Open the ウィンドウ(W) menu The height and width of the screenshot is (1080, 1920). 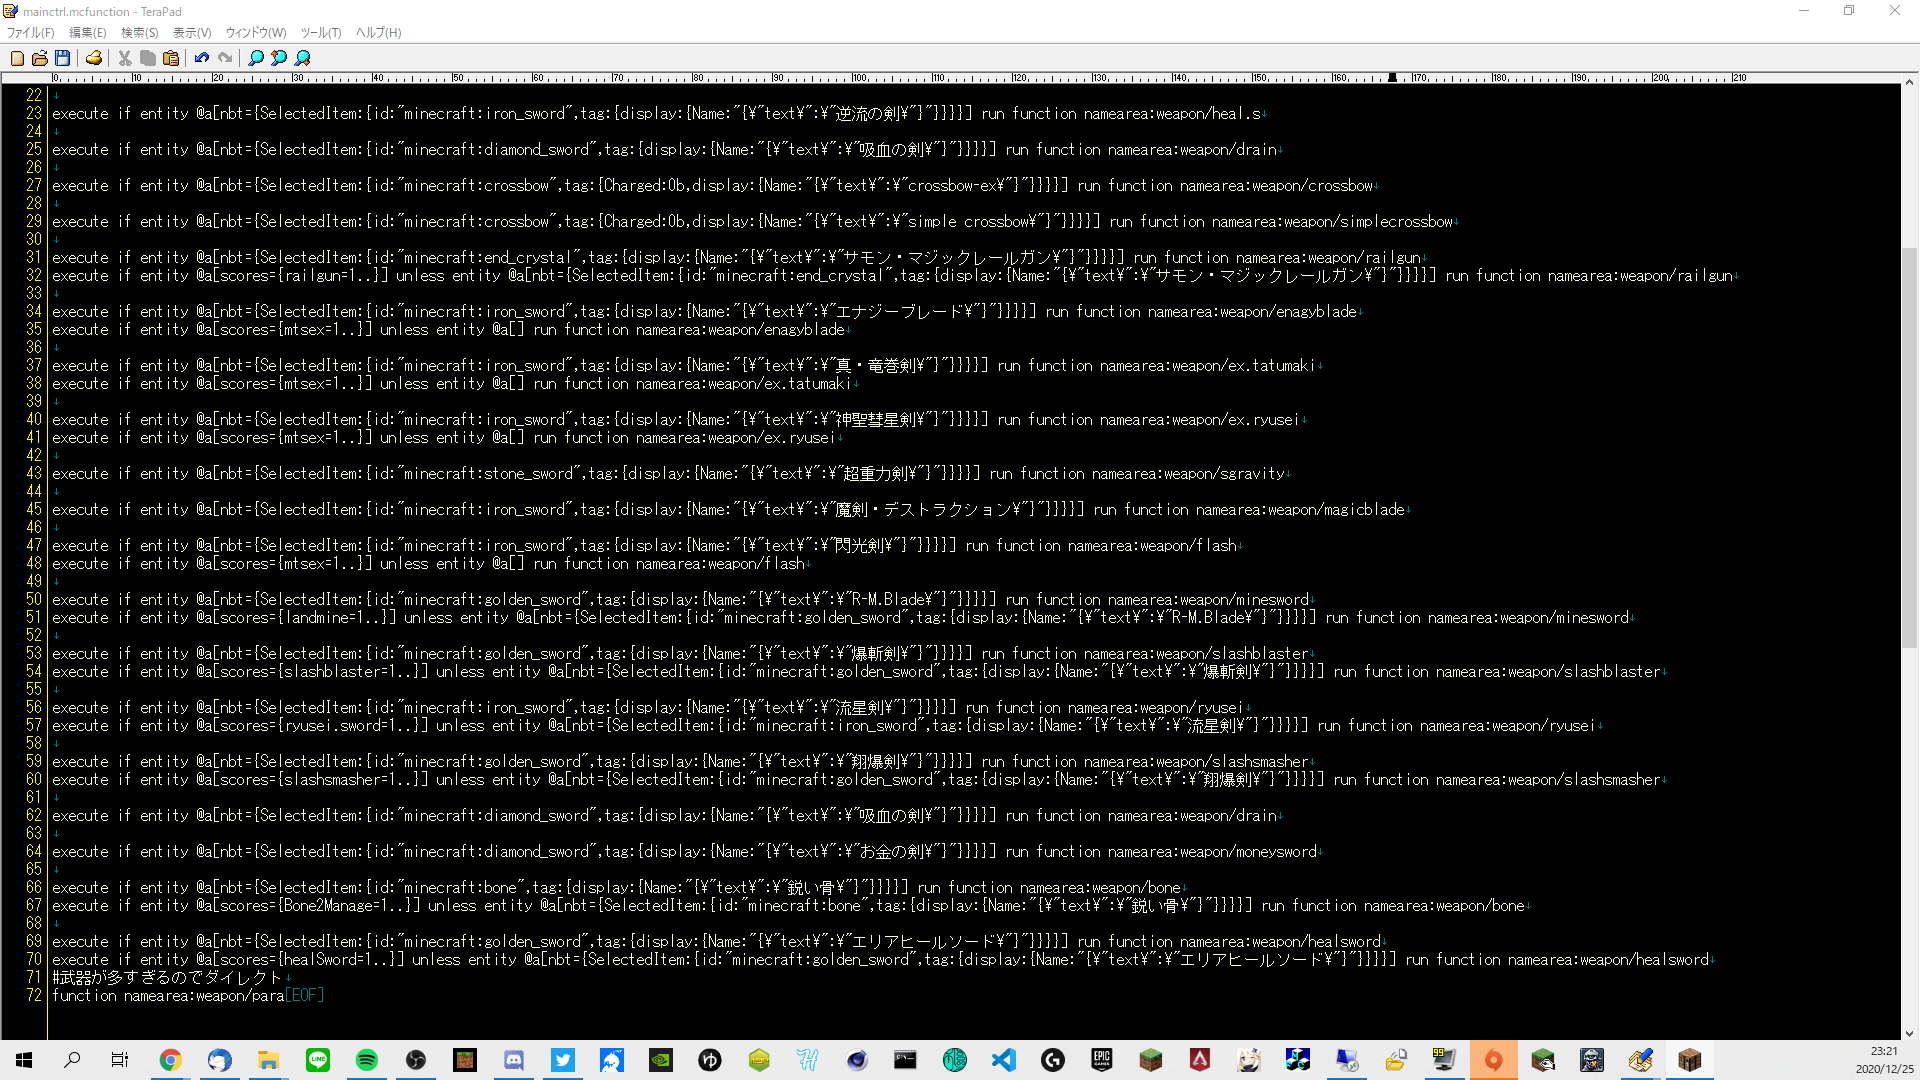coord(255,33)
